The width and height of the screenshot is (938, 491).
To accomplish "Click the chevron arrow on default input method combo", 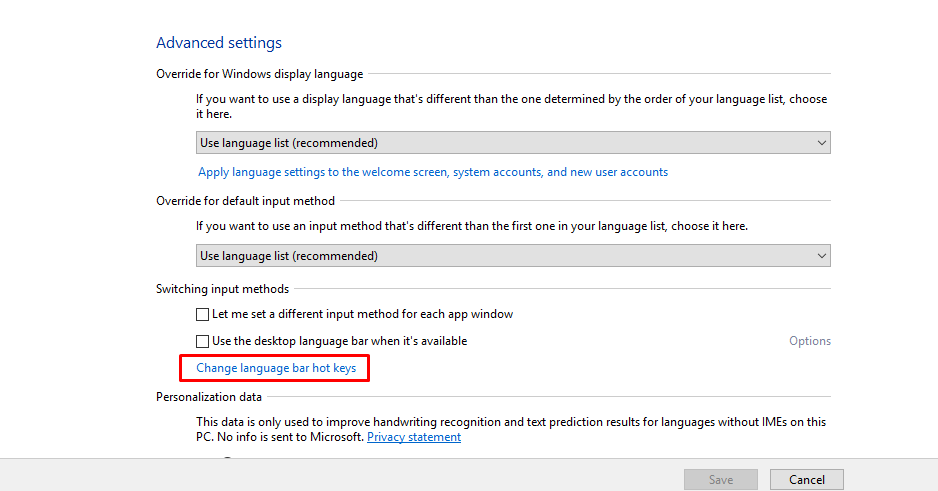I will [821, 256].
